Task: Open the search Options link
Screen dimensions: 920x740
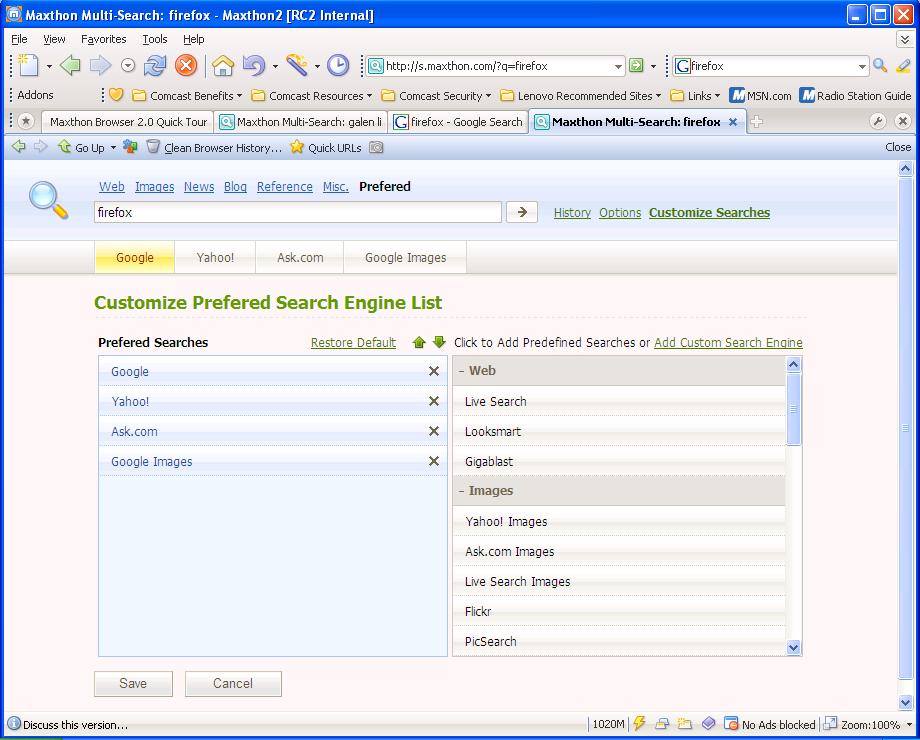Action: click(x=620, y=212)
